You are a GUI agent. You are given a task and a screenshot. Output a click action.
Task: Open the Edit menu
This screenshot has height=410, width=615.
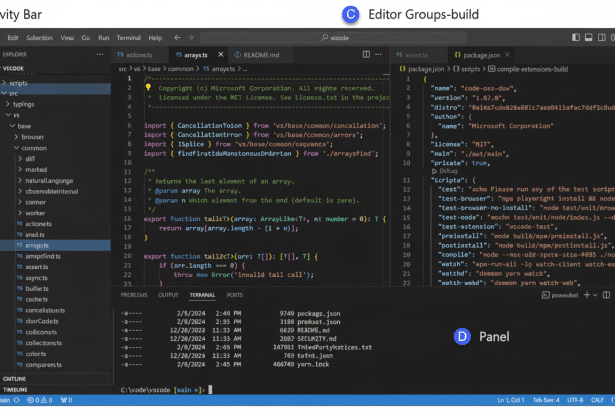13,38
